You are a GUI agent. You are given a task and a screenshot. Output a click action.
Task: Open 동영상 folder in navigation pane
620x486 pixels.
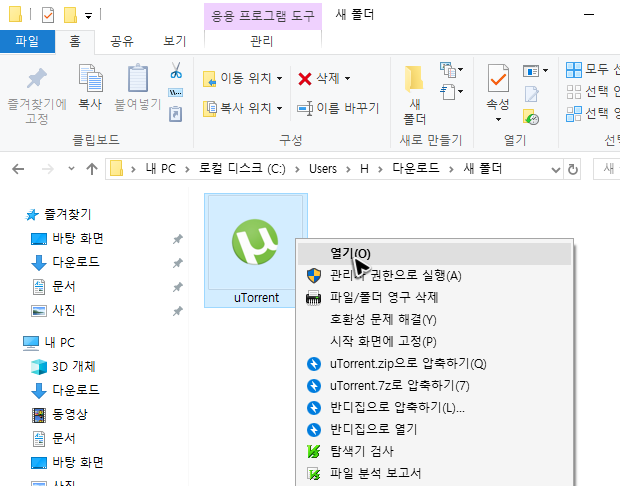click(70, 414)
